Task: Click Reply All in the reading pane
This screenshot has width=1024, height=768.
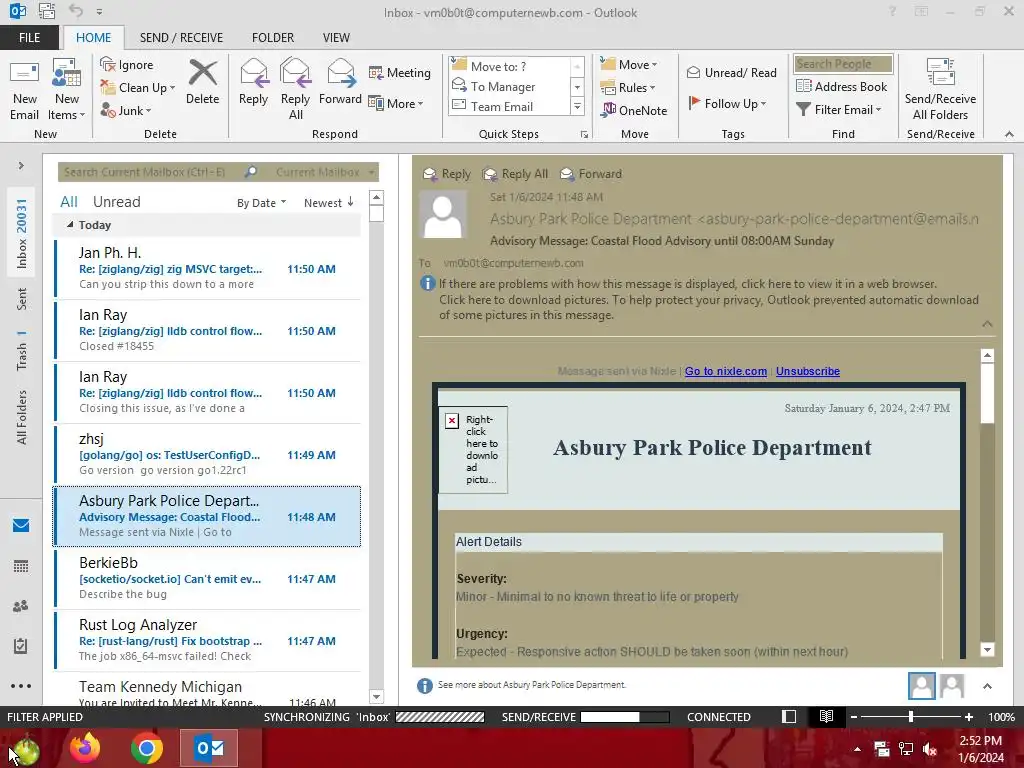Action: (x=515, y=174)
